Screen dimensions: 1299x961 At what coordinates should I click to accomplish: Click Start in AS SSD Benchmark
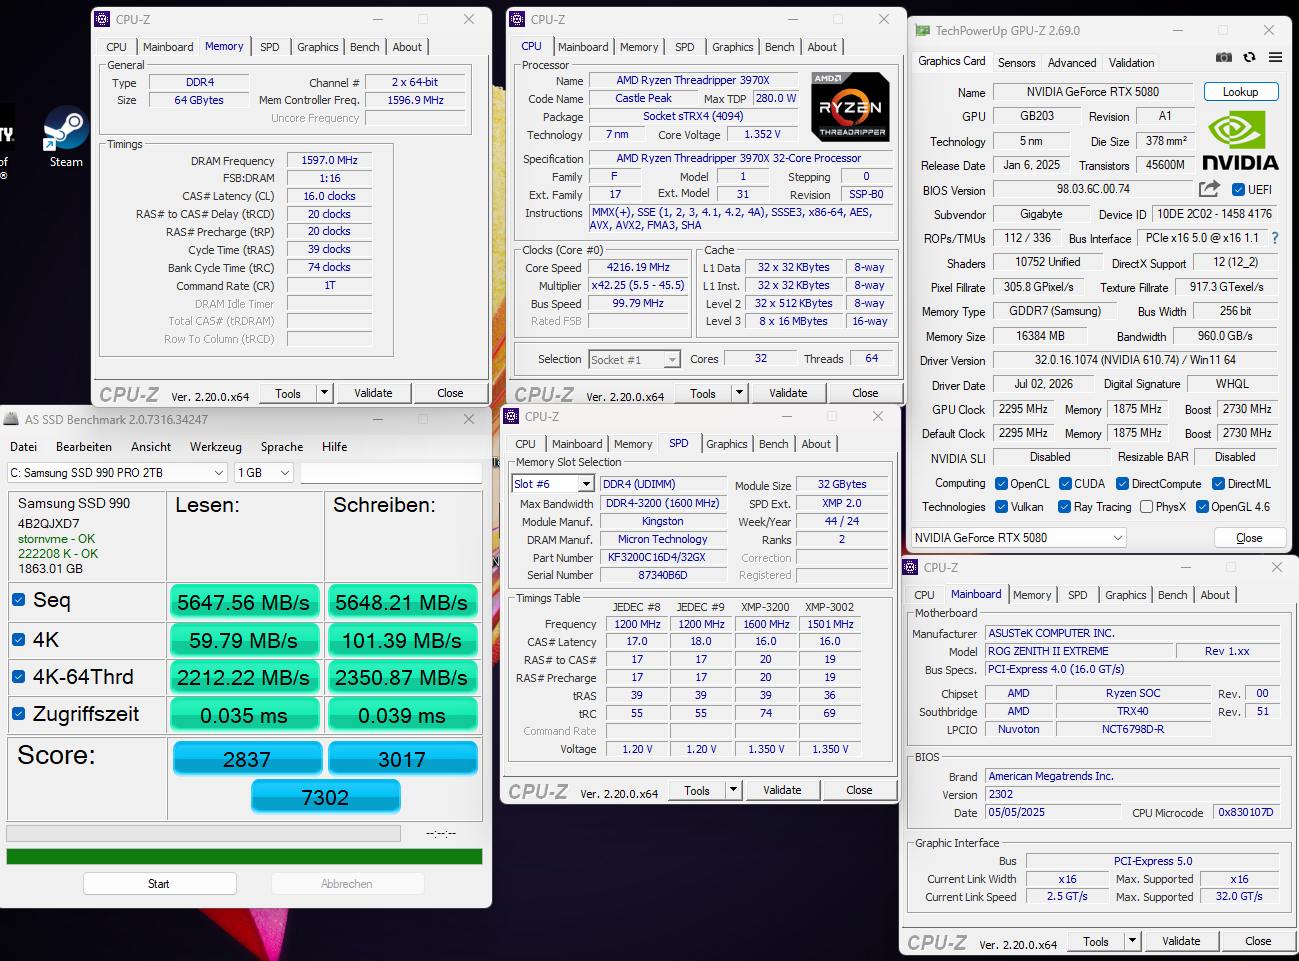[x=159, y=884]
